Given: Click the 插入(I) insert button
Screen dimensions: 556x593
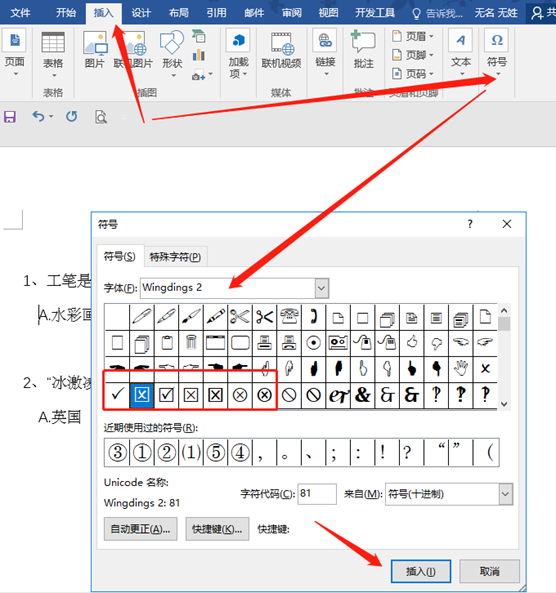Looking at the screenshot, I should click(x=421, y=571).
